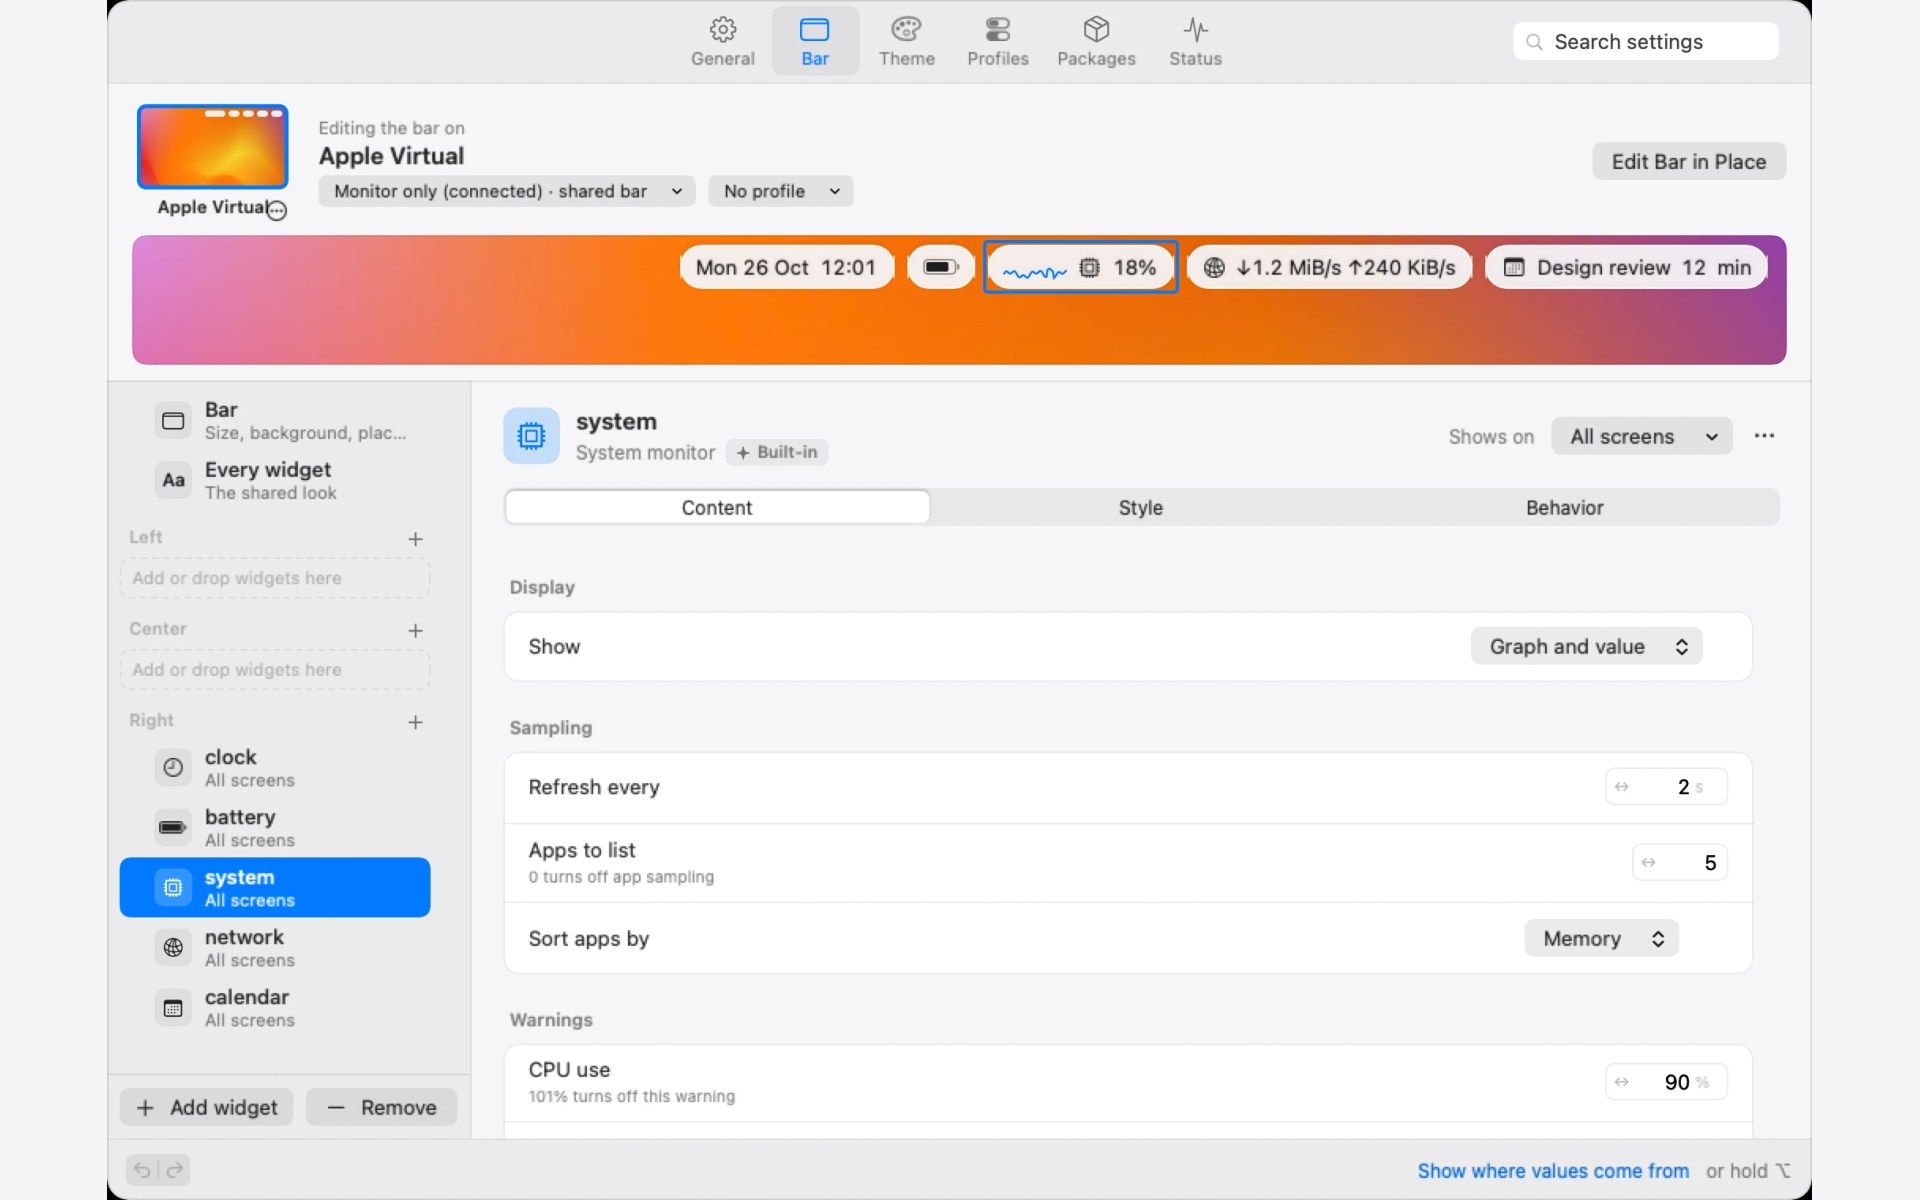This screenshot has width=1920, height=1200.
Task: Click Show where values come from link
Action: [x=1553, y=1171]
